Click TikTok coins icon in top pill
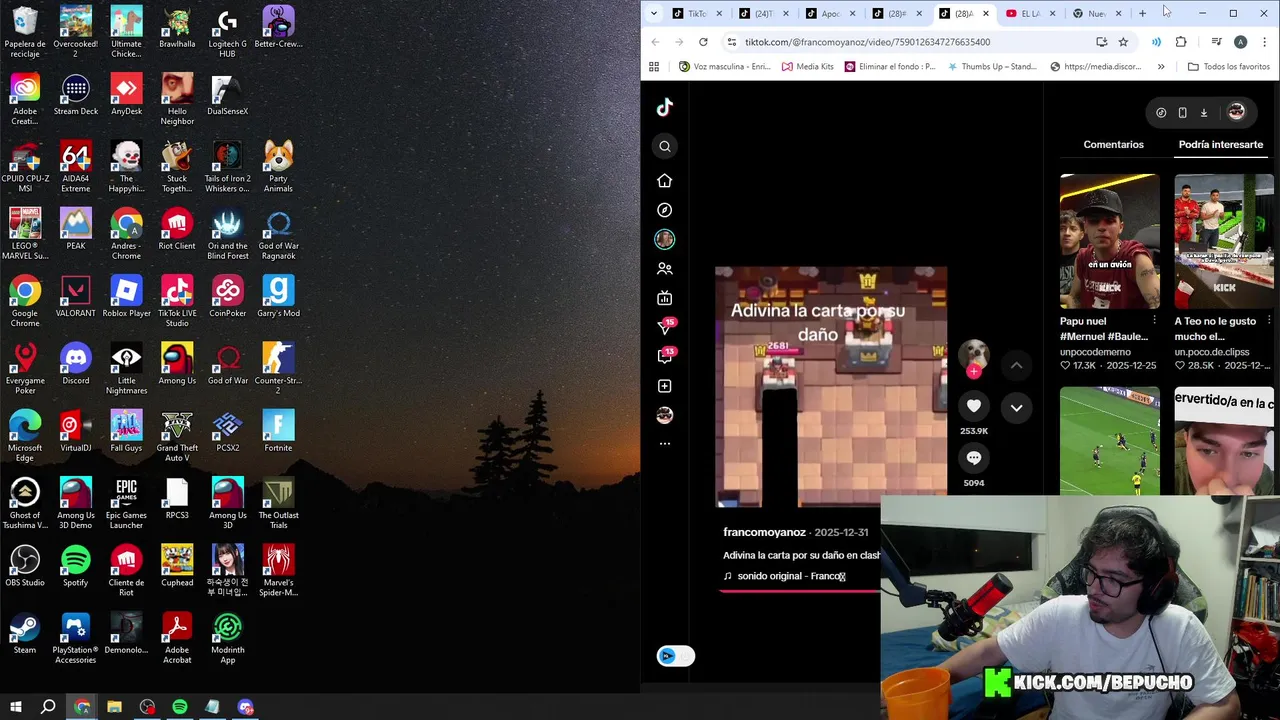The width and height of the screenshot is (1280, 720). click(1161, 113)
